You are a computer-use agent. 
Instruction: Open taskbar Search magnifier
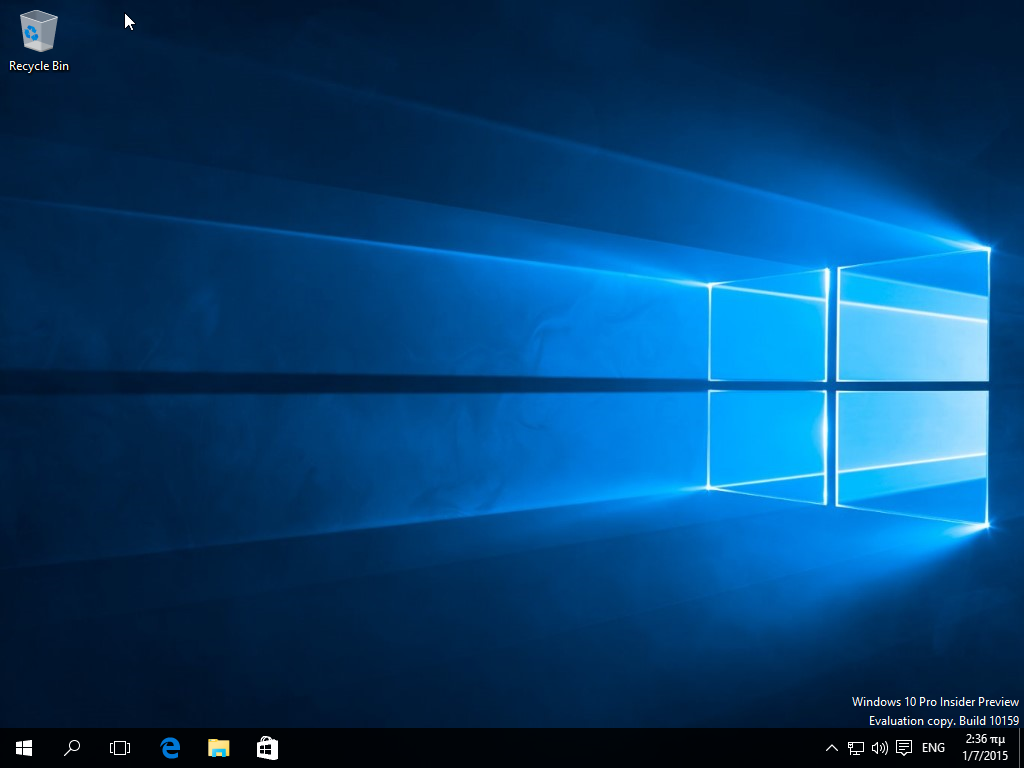click(x=72, y=748)
